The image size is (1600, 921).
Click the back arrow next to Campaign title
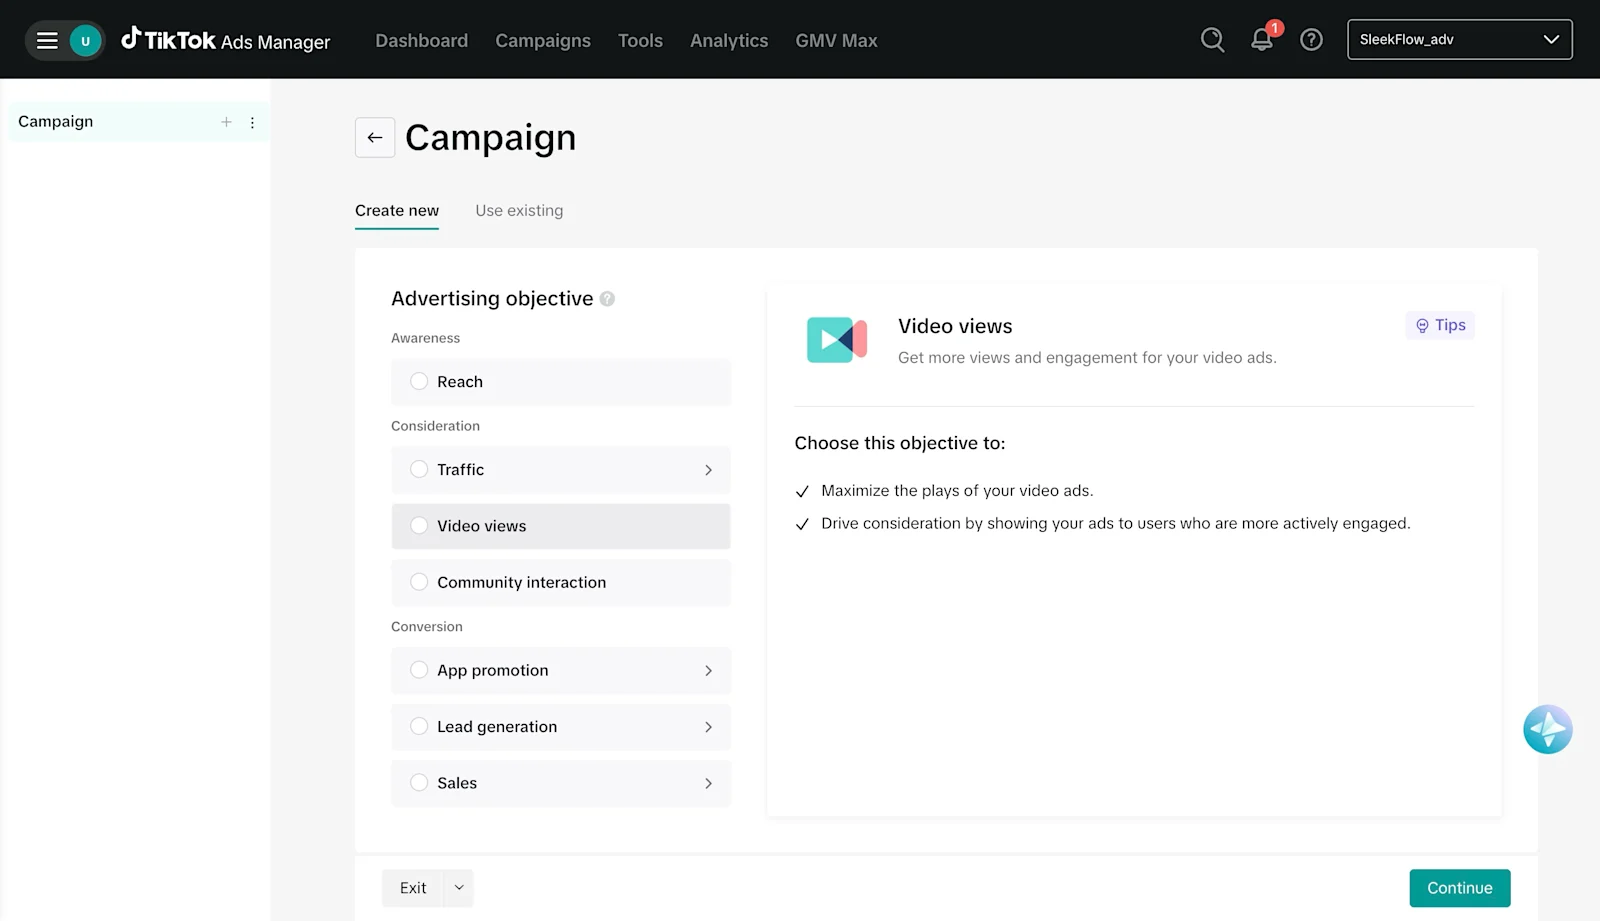[374, 137]
